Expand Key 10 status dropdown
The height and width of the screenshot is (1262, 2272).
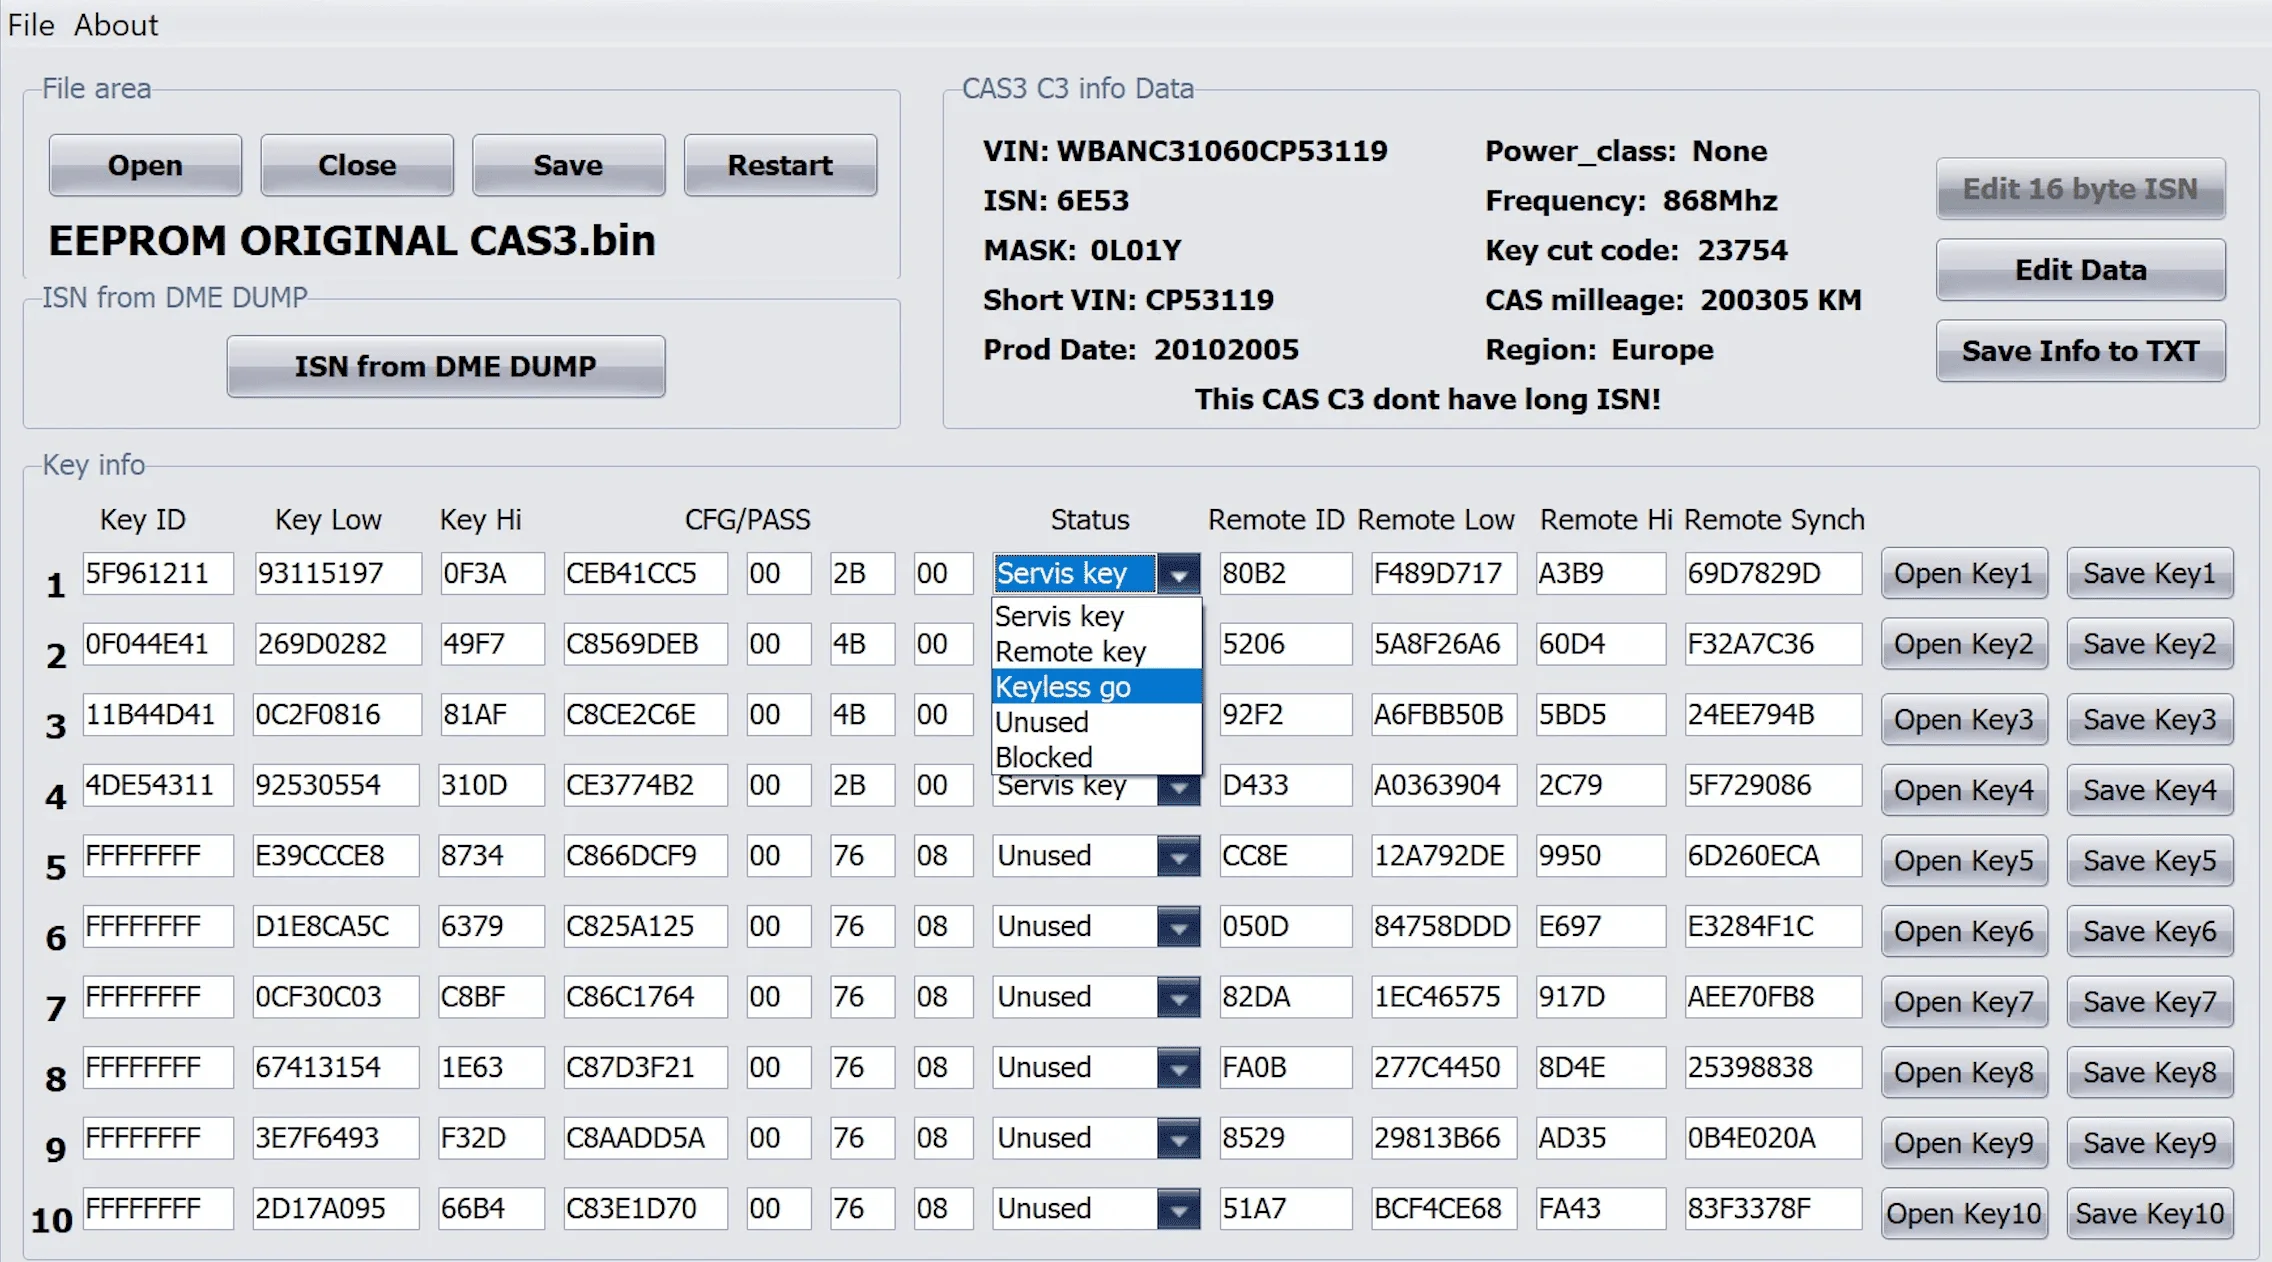(x=1179, y=1209)
